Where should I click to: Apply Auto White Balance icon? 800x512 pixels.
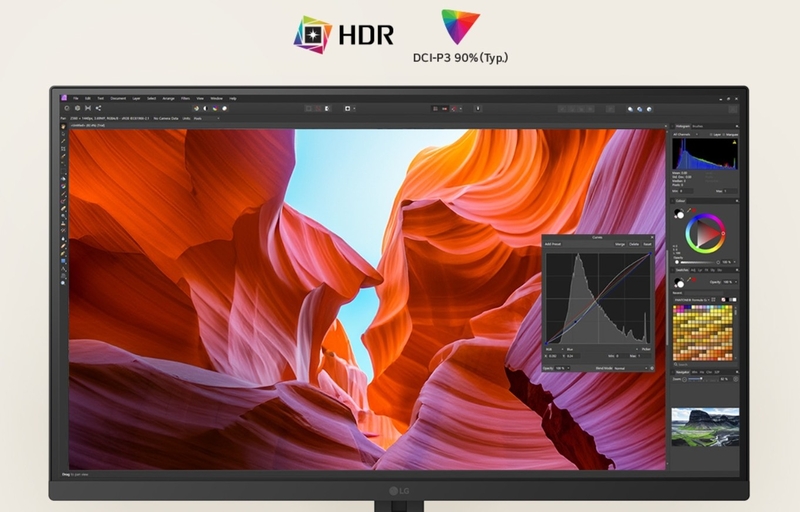click(x=224, y=108)
